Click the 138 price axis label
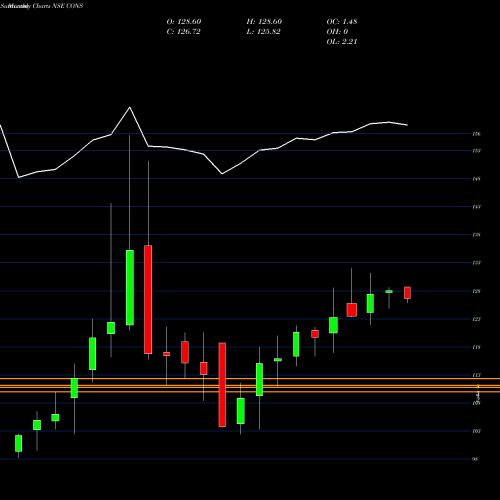This screenshot has width=500, height=500. click(476, 235)
